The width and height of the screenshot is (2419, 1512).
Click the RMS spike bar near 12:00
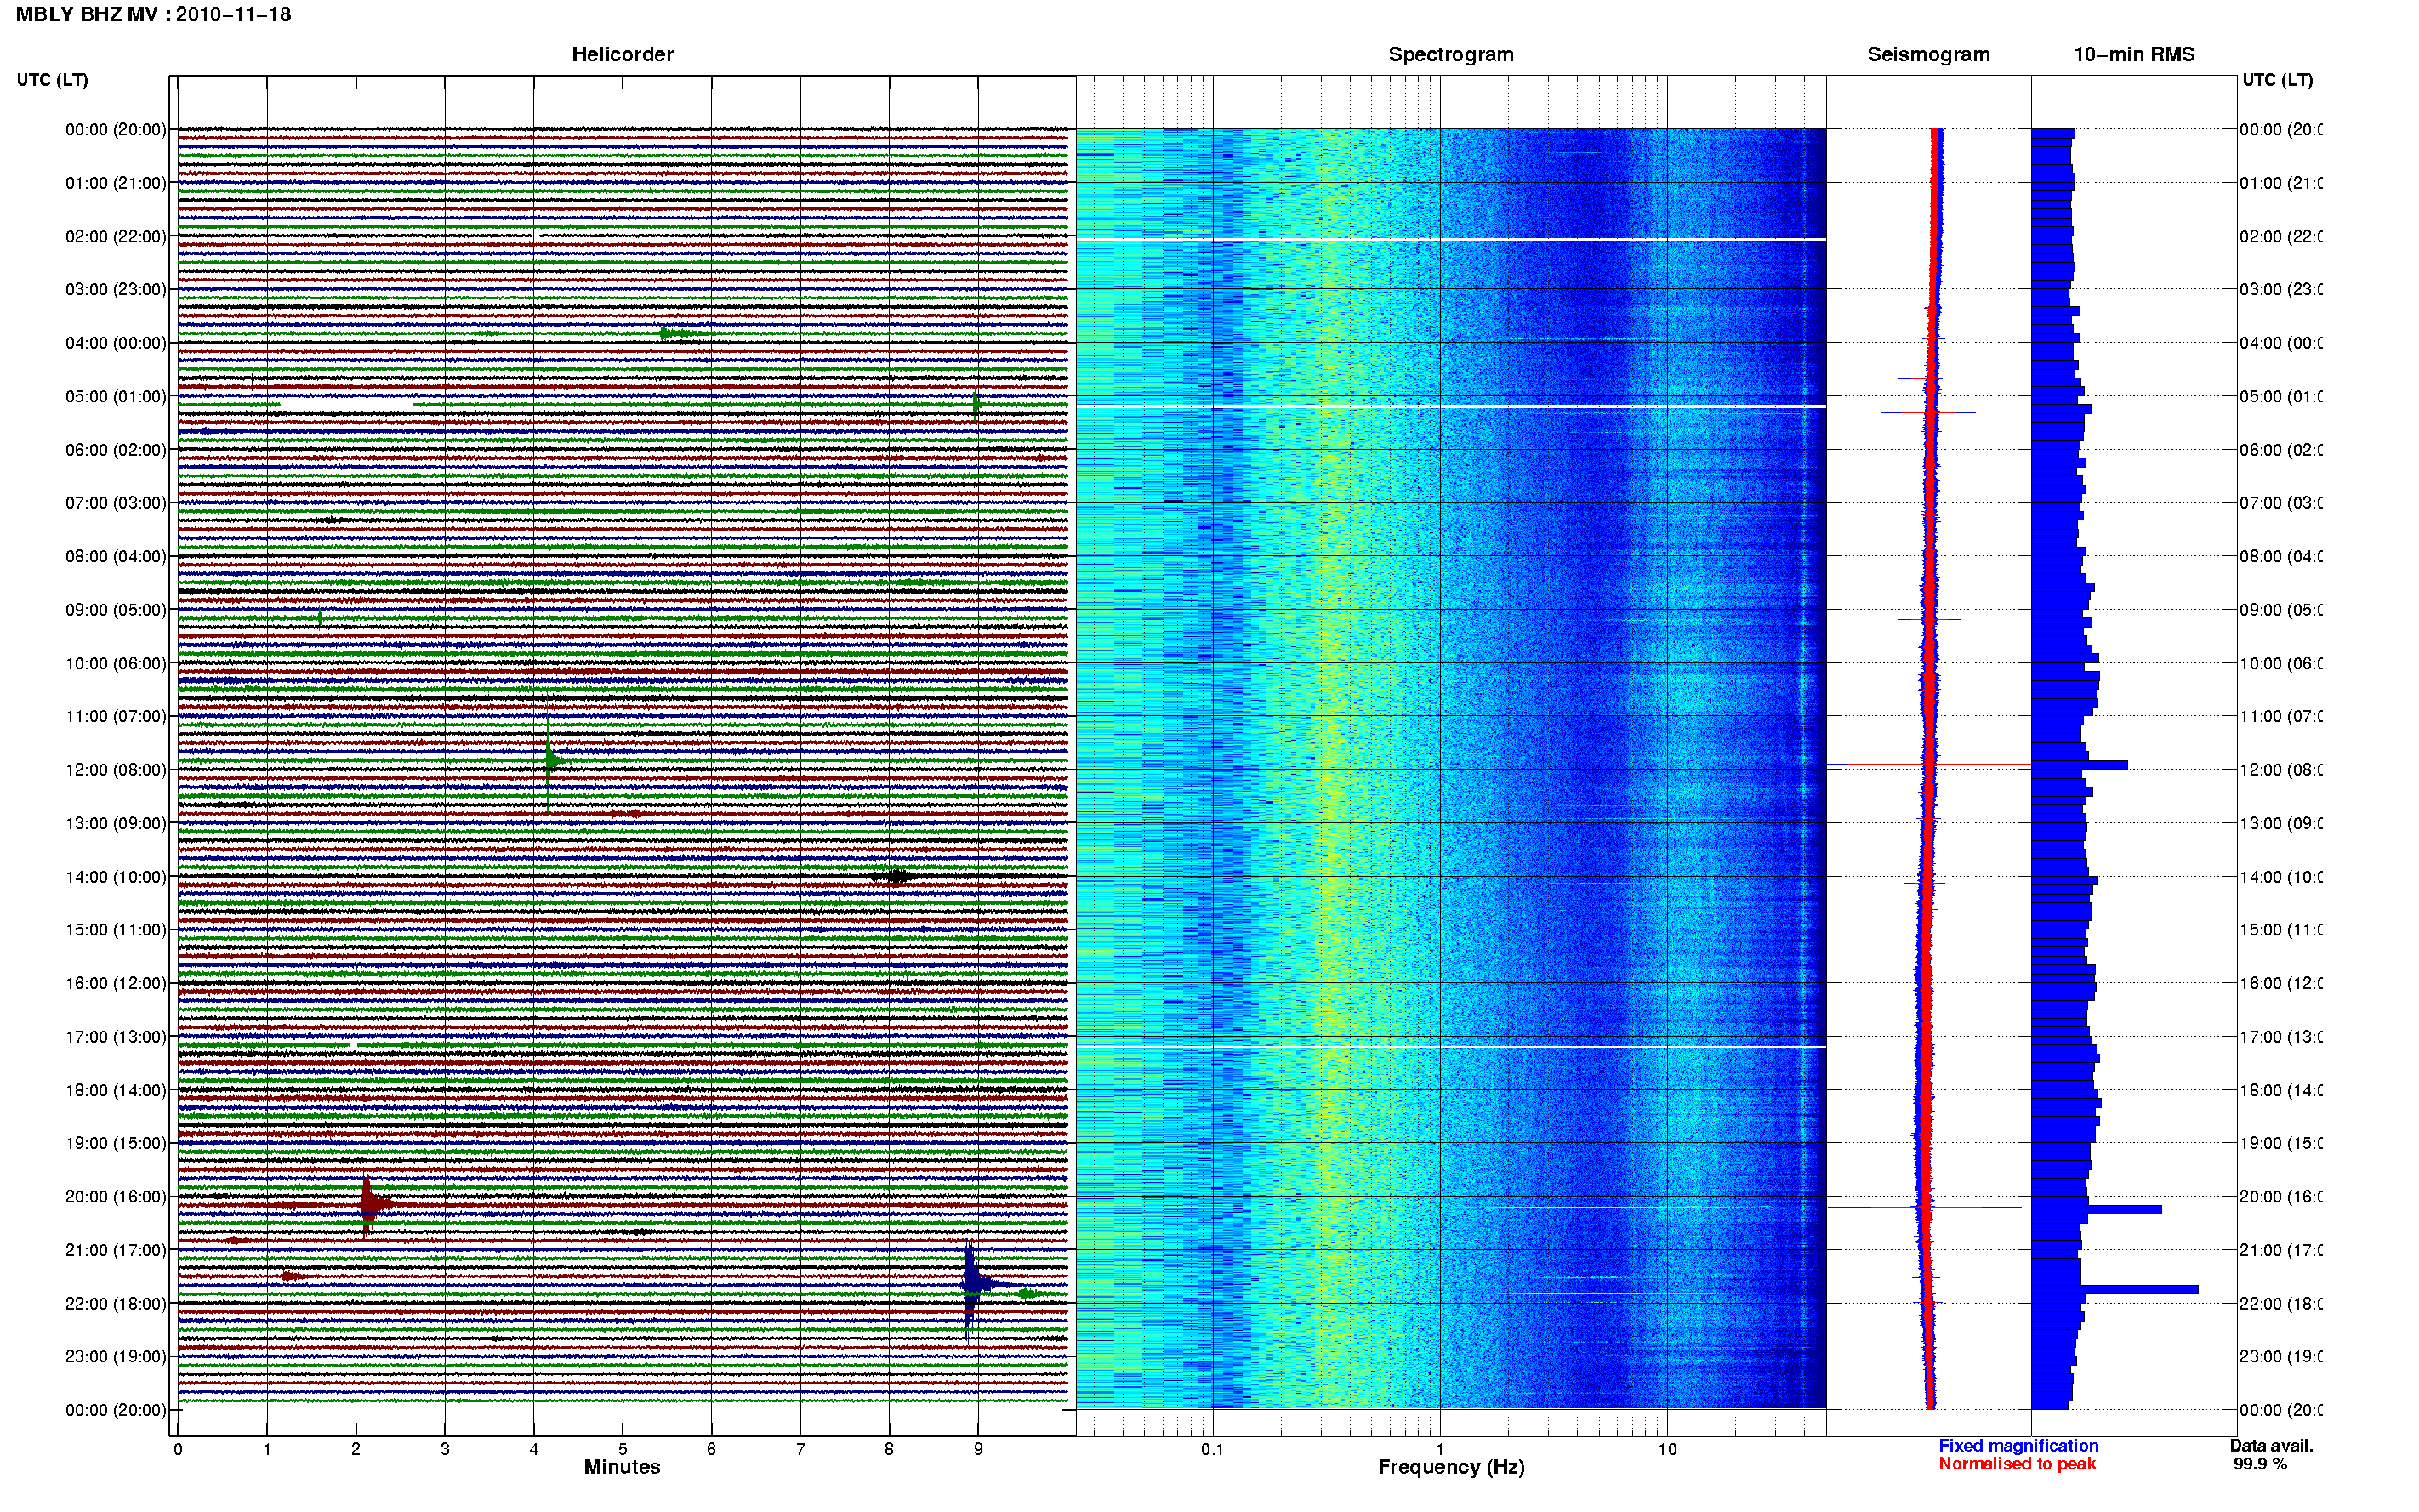pos(2079,765)
